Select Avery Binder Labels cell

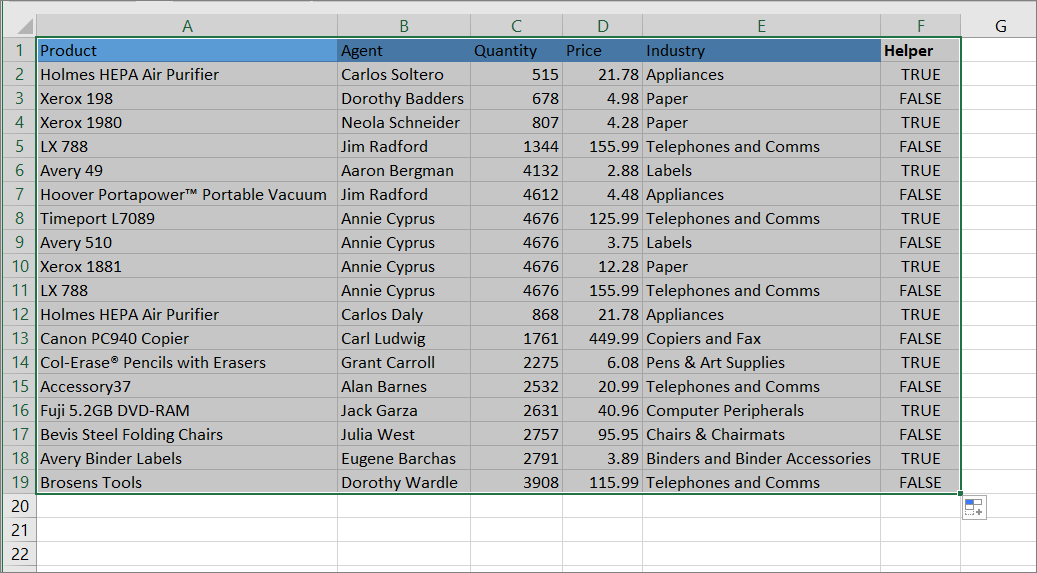coord(187,459)
